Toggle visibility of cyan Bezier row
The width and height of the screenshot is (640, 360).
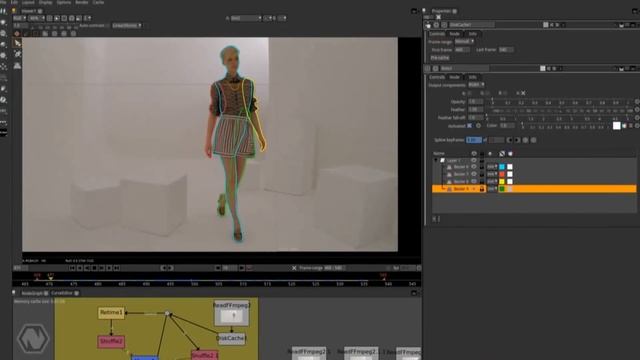click(474, 167)
